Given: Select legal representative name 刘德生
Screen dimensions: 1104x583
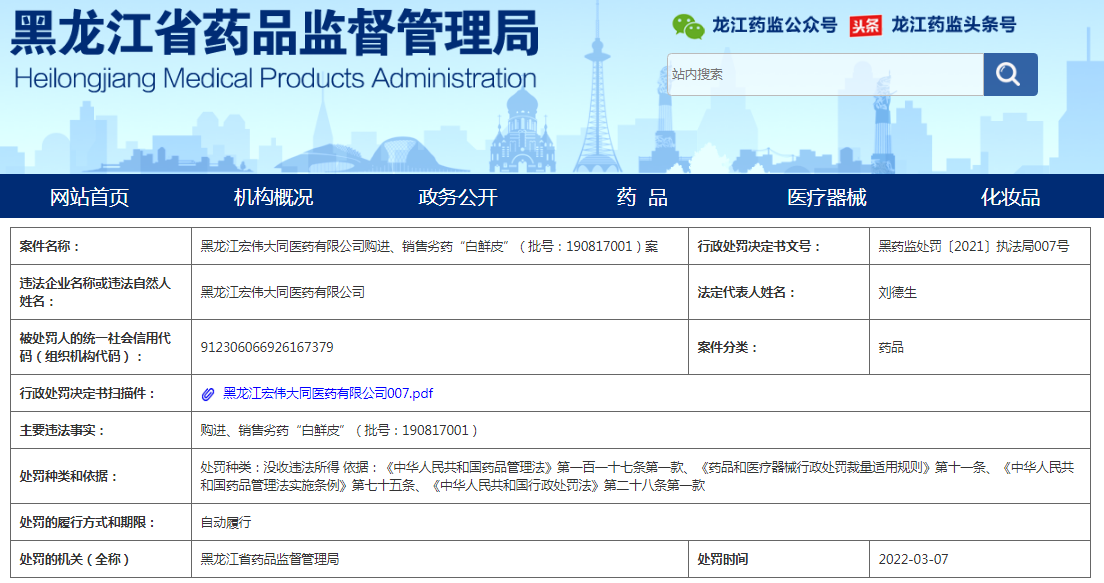Looking at the screenshot, I should [x=898, y=292].
